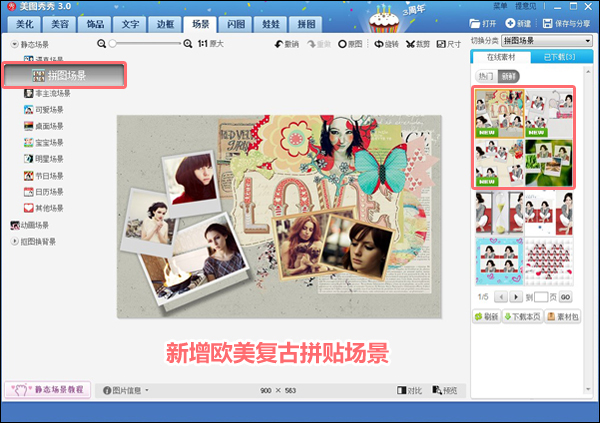Click the page number input field
Viewport: 600px width, 423px height.
(x=541, y=297)
